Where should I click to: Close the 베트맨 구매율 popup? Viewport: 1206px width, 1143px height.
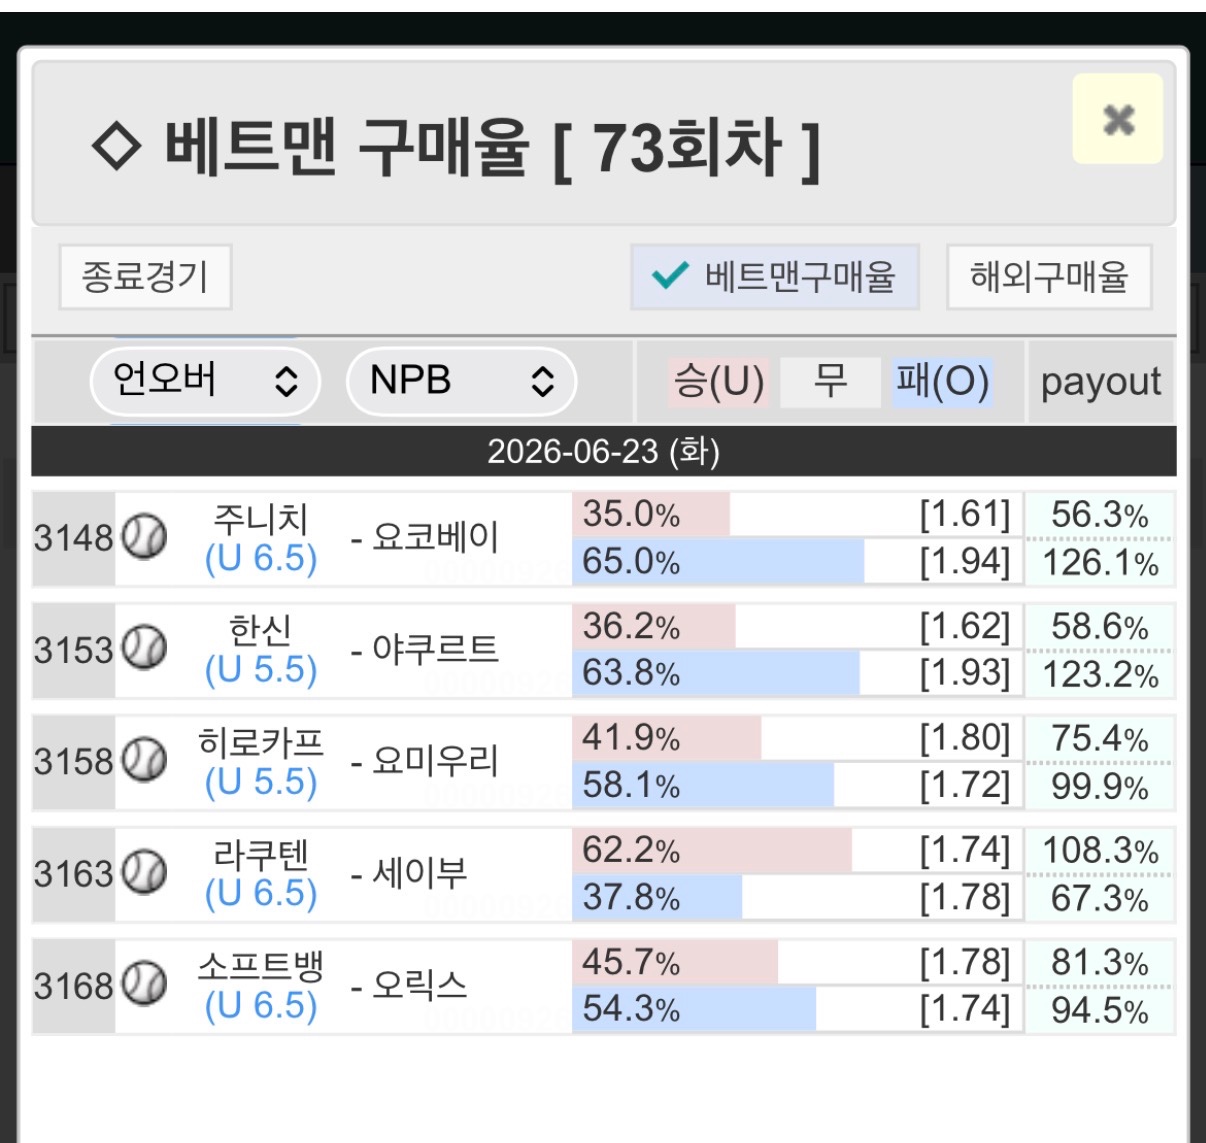click(x=1118, y=119)
